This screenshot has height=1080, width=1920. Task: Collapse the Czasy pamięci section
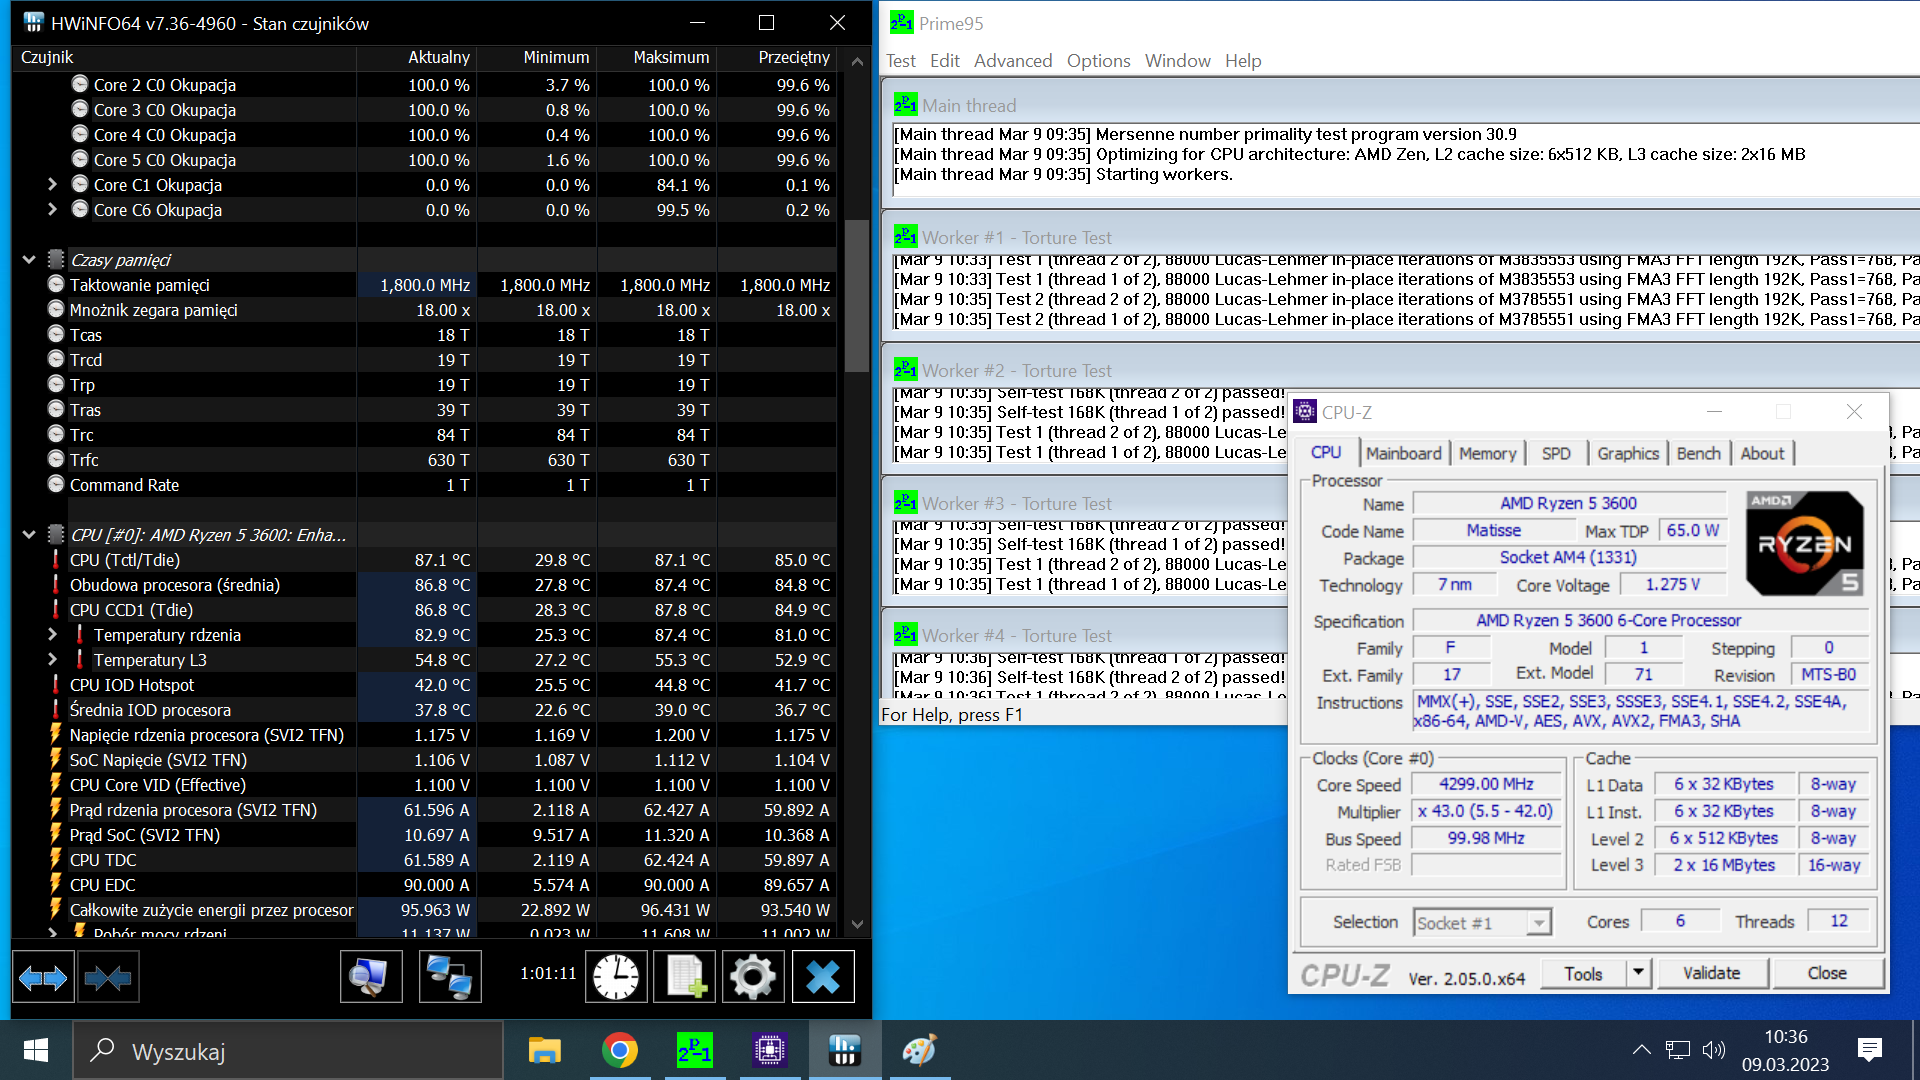tap(29, 260)
